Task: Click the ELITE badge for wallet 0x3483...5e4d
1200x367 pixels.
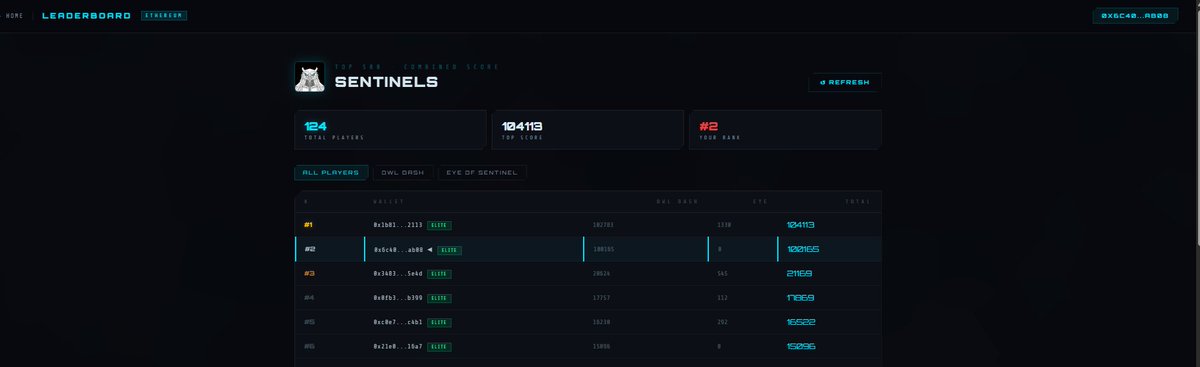Action: click(x=440, y=274)
